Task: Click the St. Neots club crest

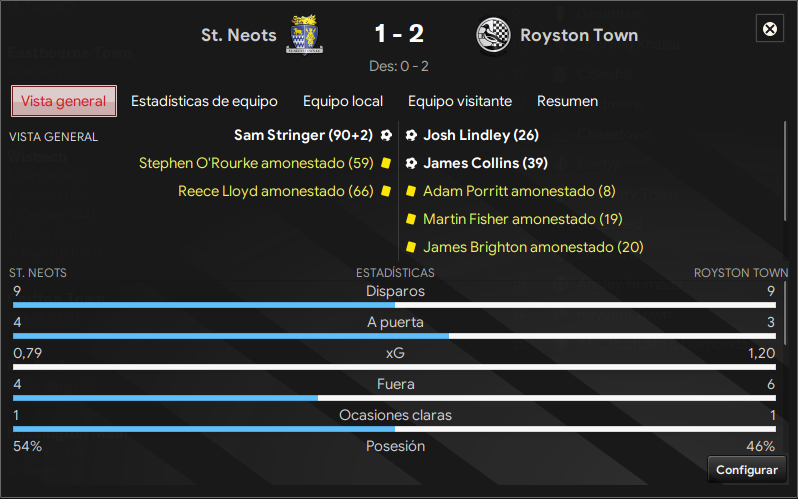Action: tap(304, 35)
